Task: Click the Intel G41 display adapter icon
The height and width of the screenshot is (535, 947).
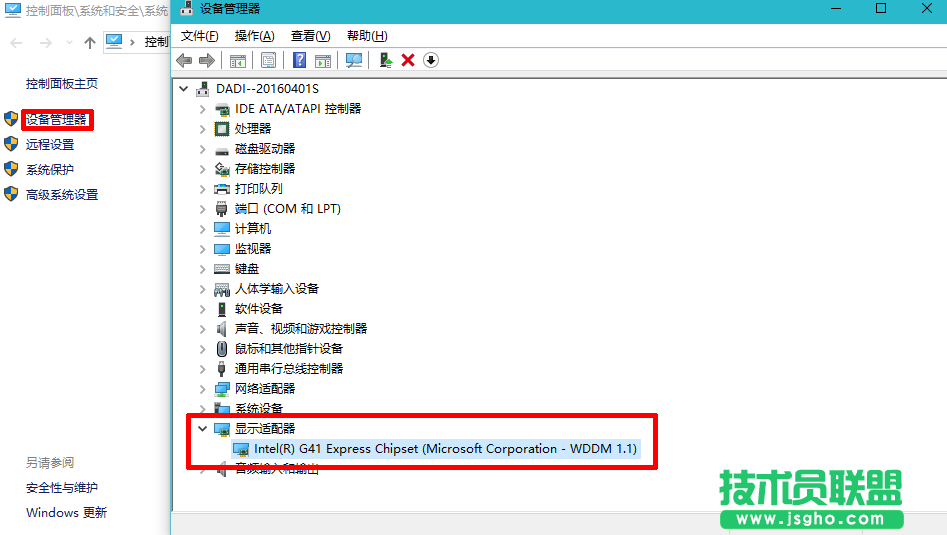Action: click(x=241, y=449)
